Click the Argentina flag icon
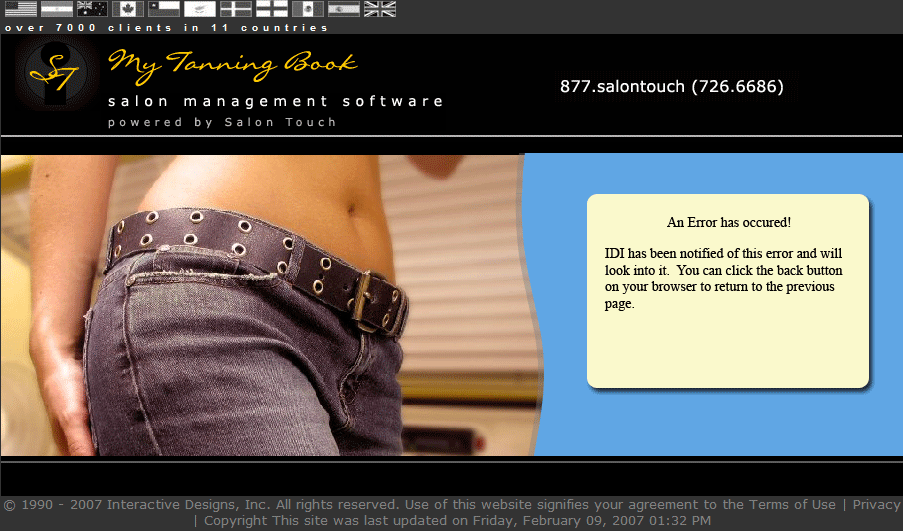 (x=57, y=9)
